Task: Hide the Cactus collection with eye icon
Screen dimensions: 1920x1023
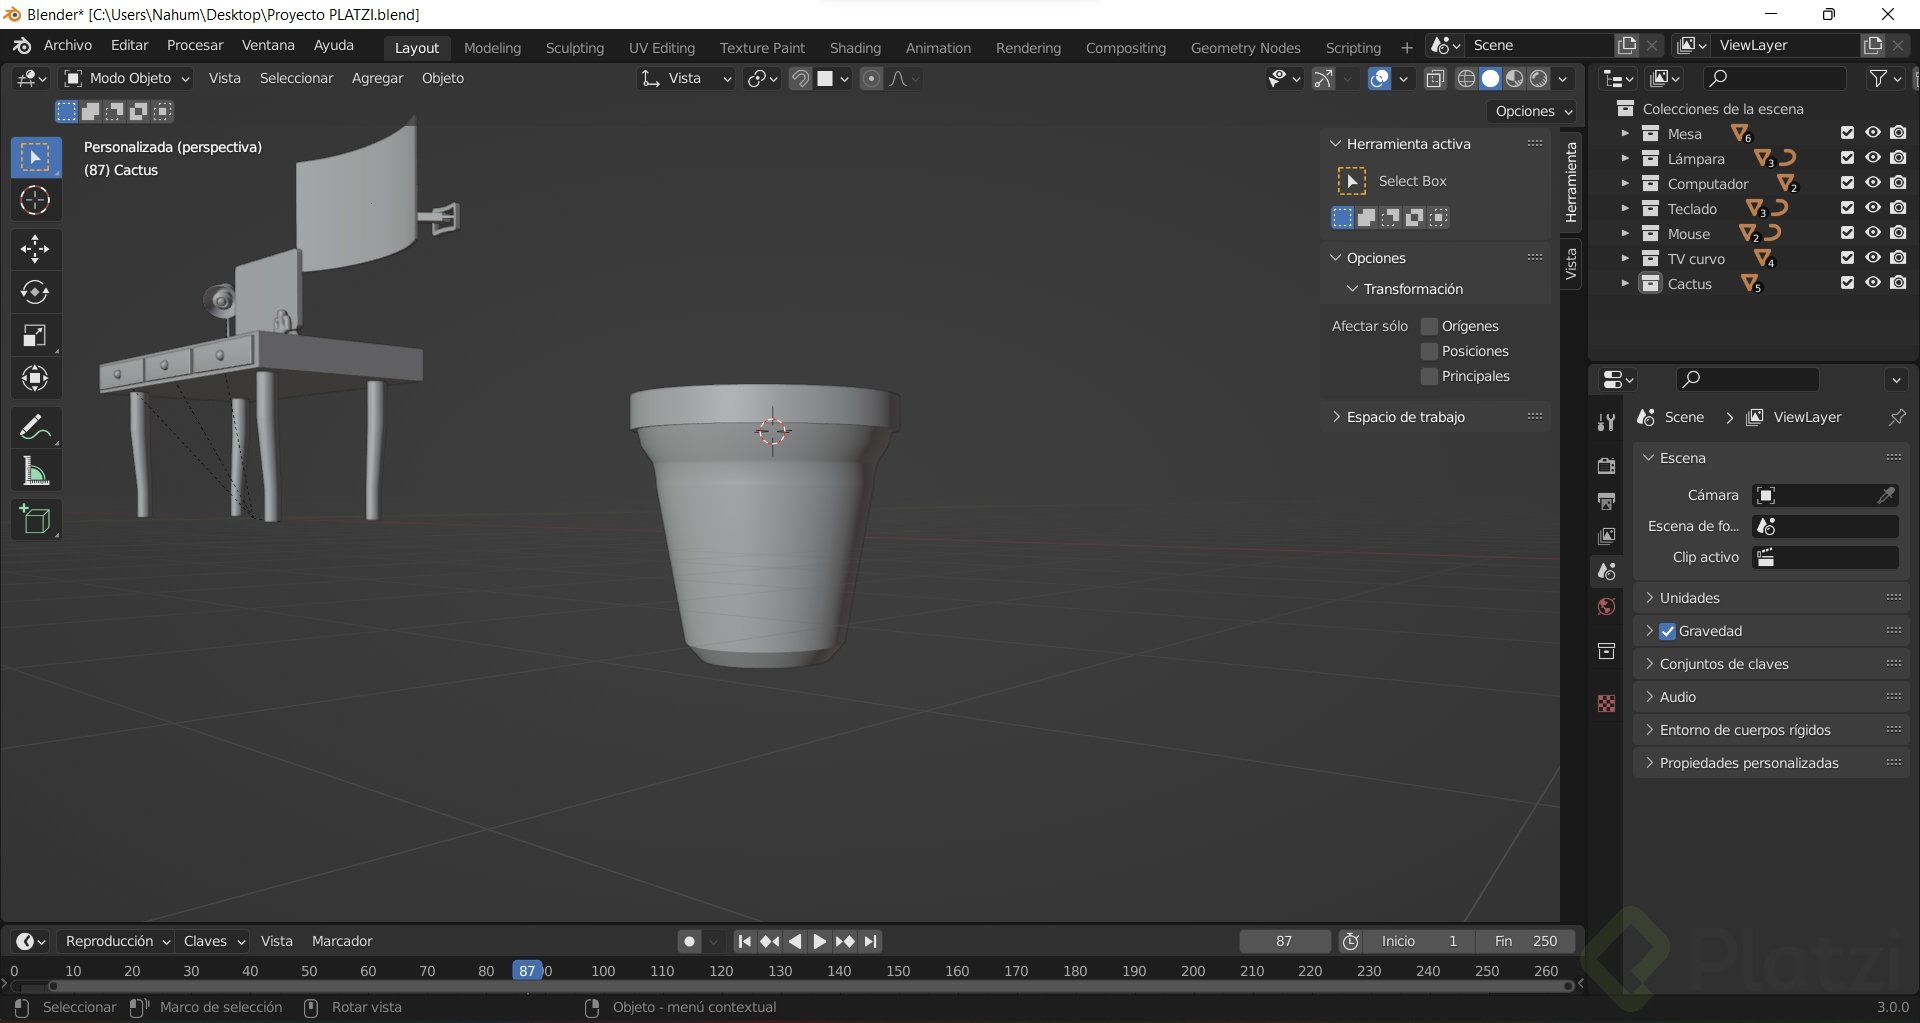Action: [x=1873, y=283]
